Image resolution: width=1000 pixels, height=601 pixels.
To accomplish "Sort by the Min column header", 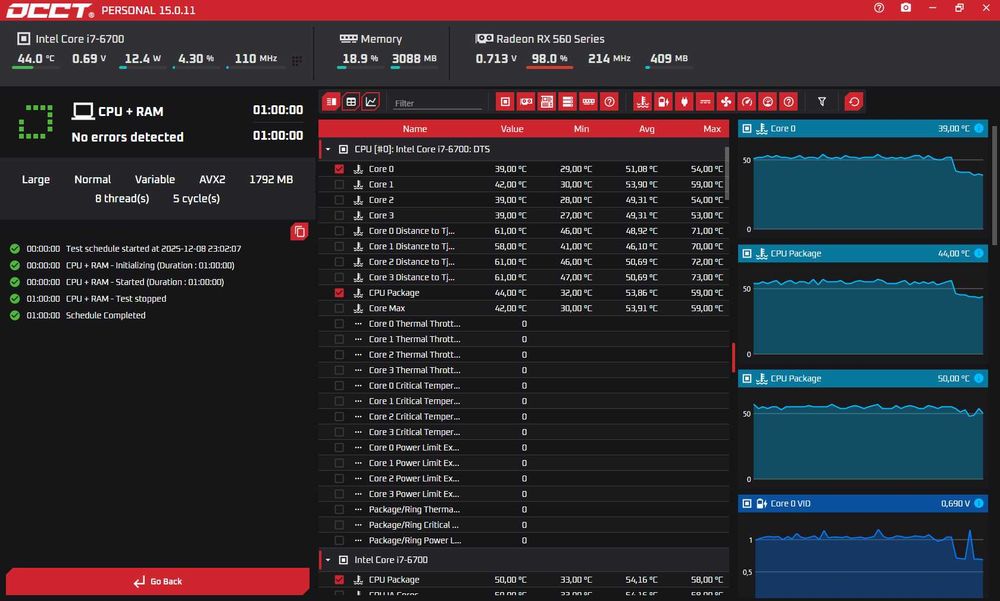I will tap(581, 129).
